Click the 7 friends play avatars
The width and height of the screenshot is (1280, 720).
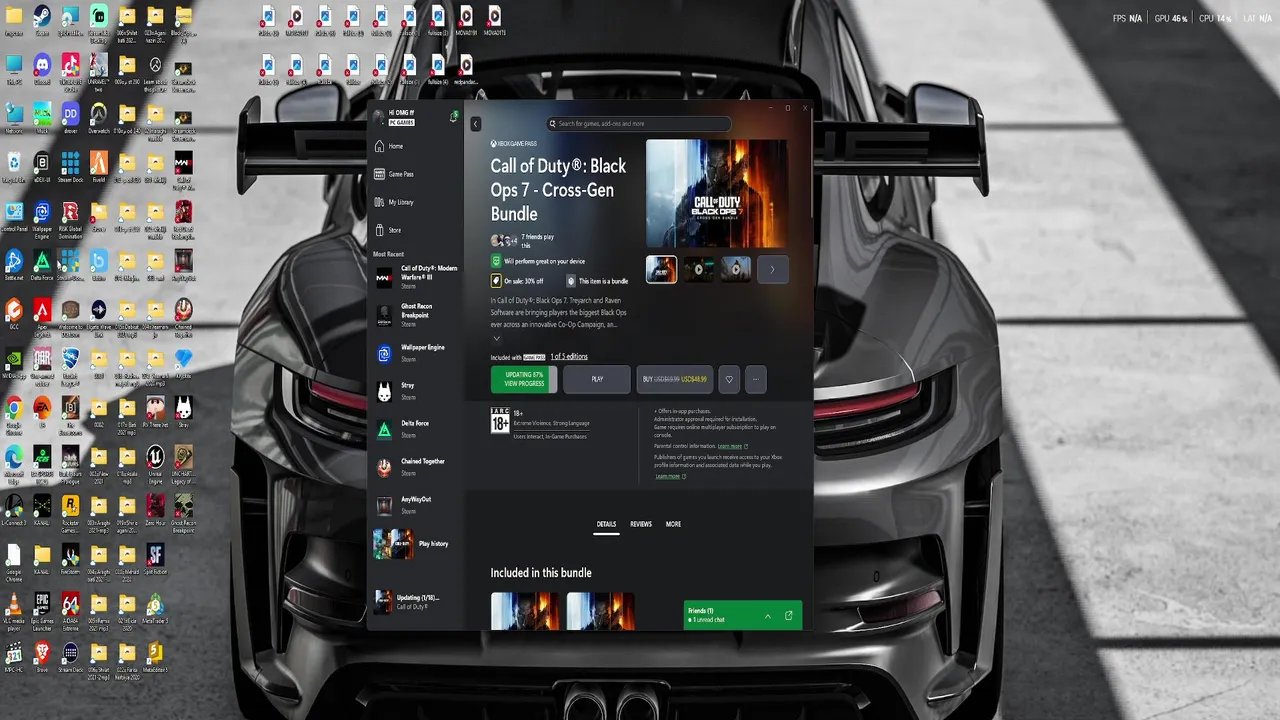pyautogui.click(x=504, y=241)
